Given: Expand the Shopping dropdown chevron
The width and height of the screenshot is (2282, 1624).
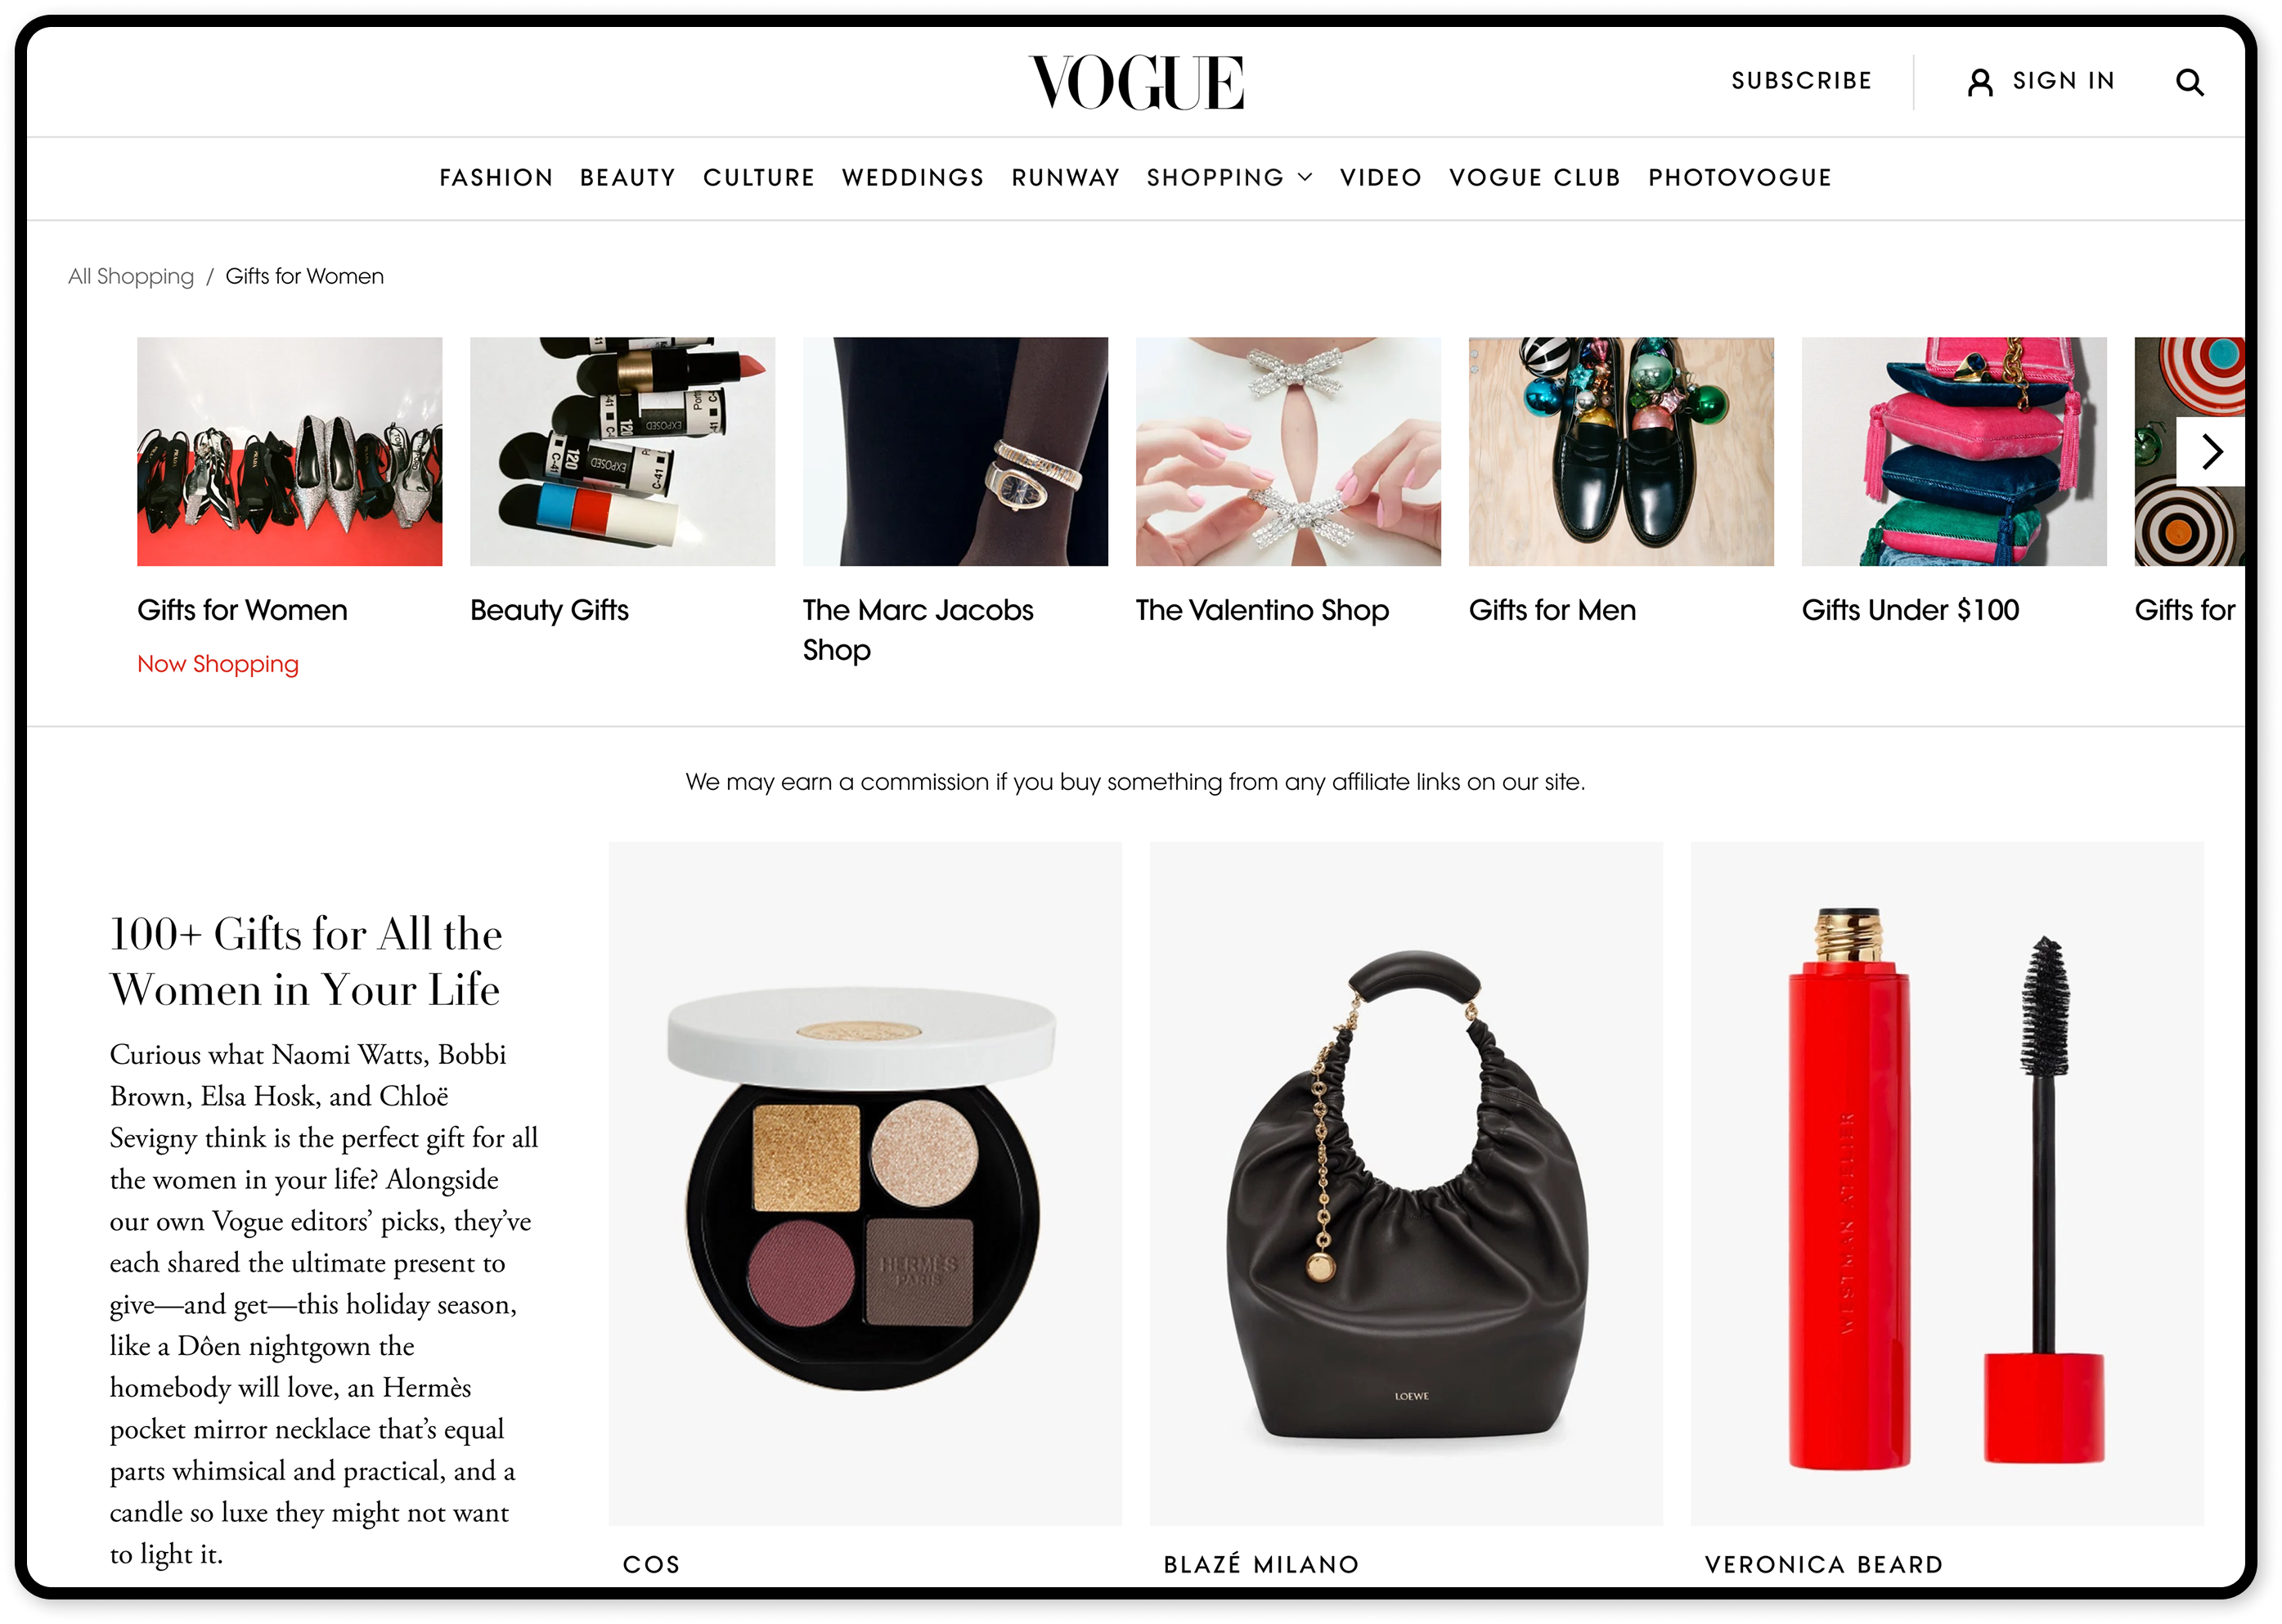Looking at the screenshot, I should point(1305,177).
